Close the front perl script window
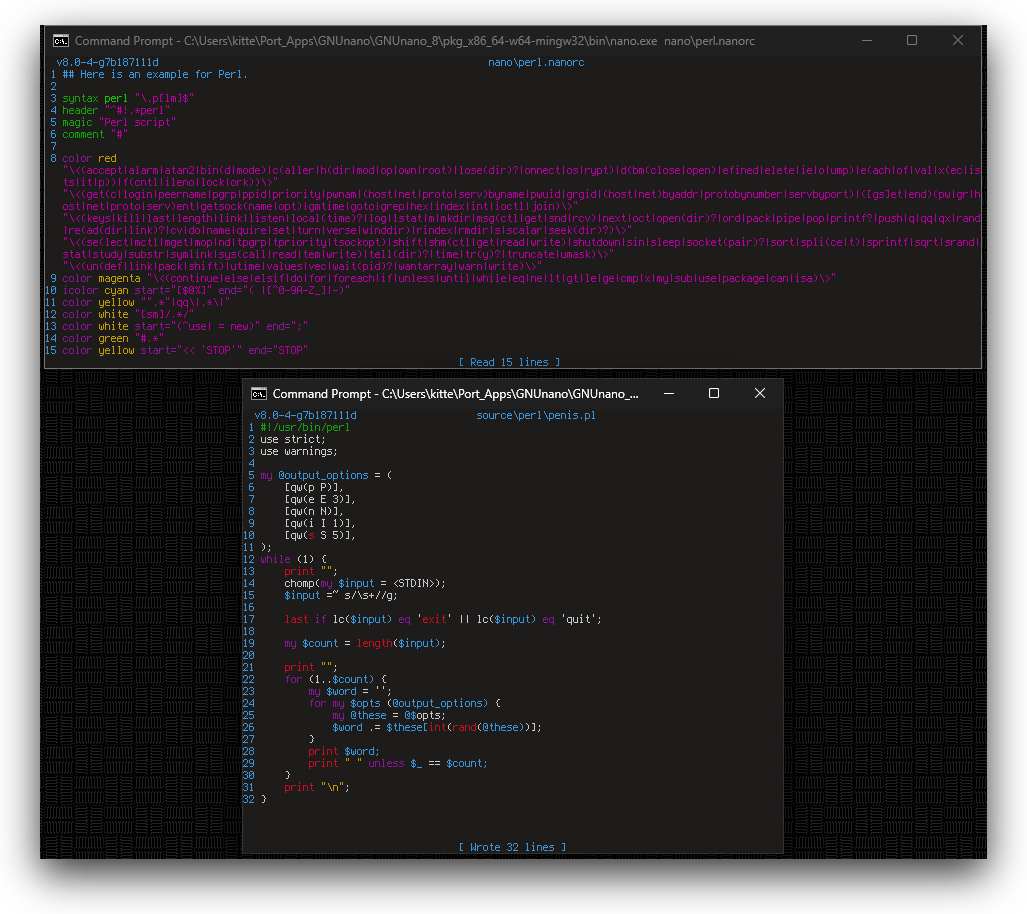The image size is (1027, 914). pyautogui.click(x=760, y=393)
